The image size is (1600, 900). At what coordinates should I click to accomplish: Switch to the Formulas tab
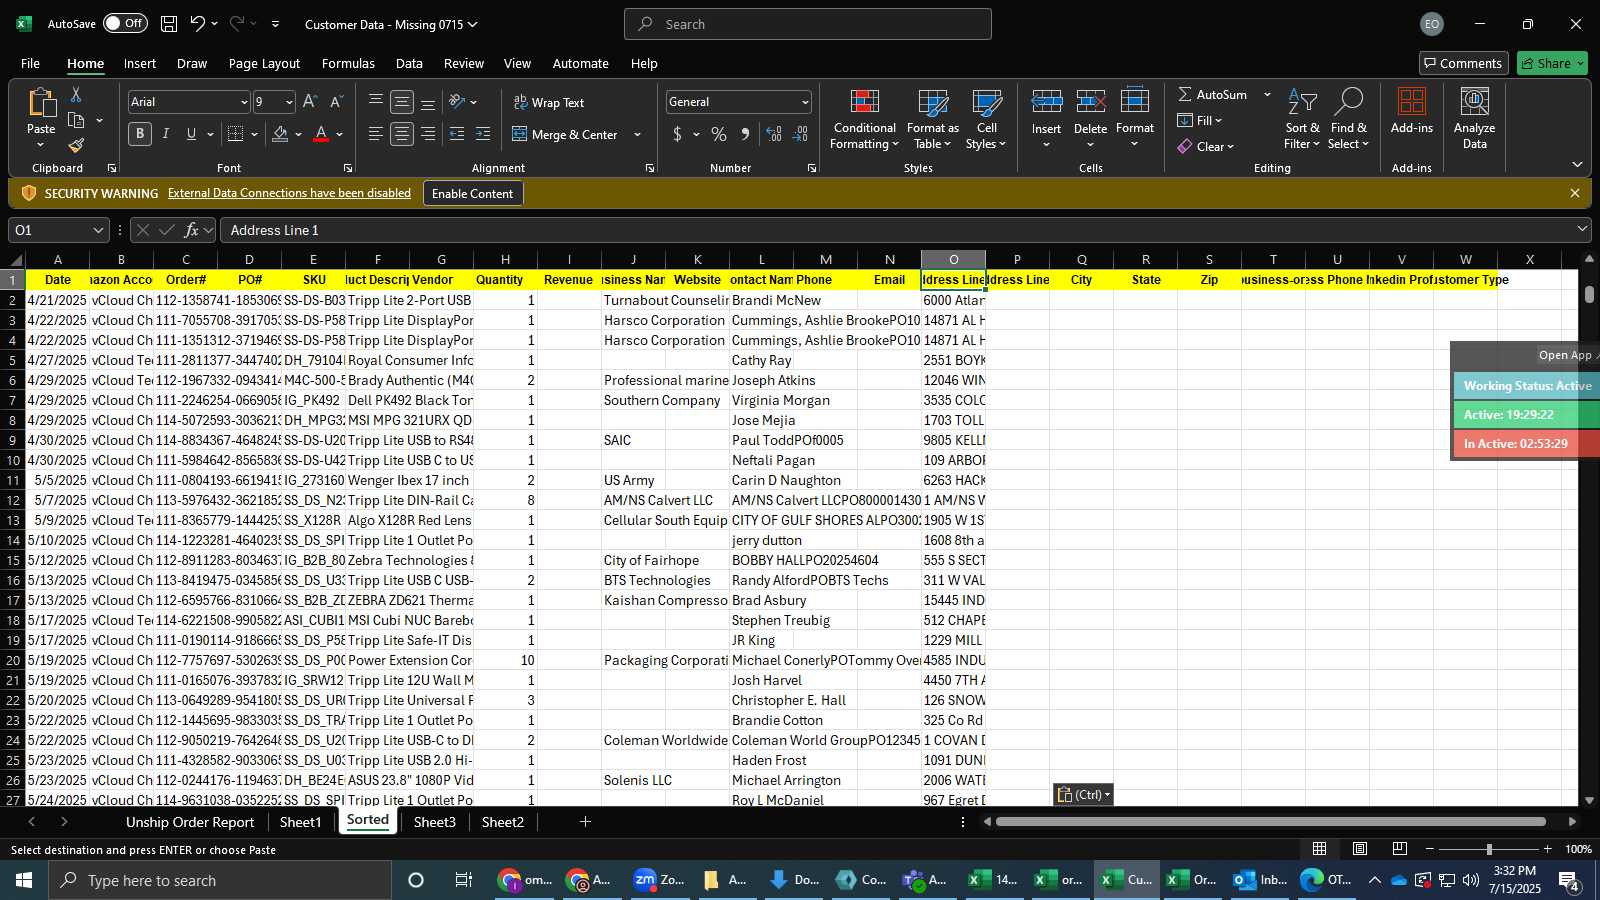348,63
